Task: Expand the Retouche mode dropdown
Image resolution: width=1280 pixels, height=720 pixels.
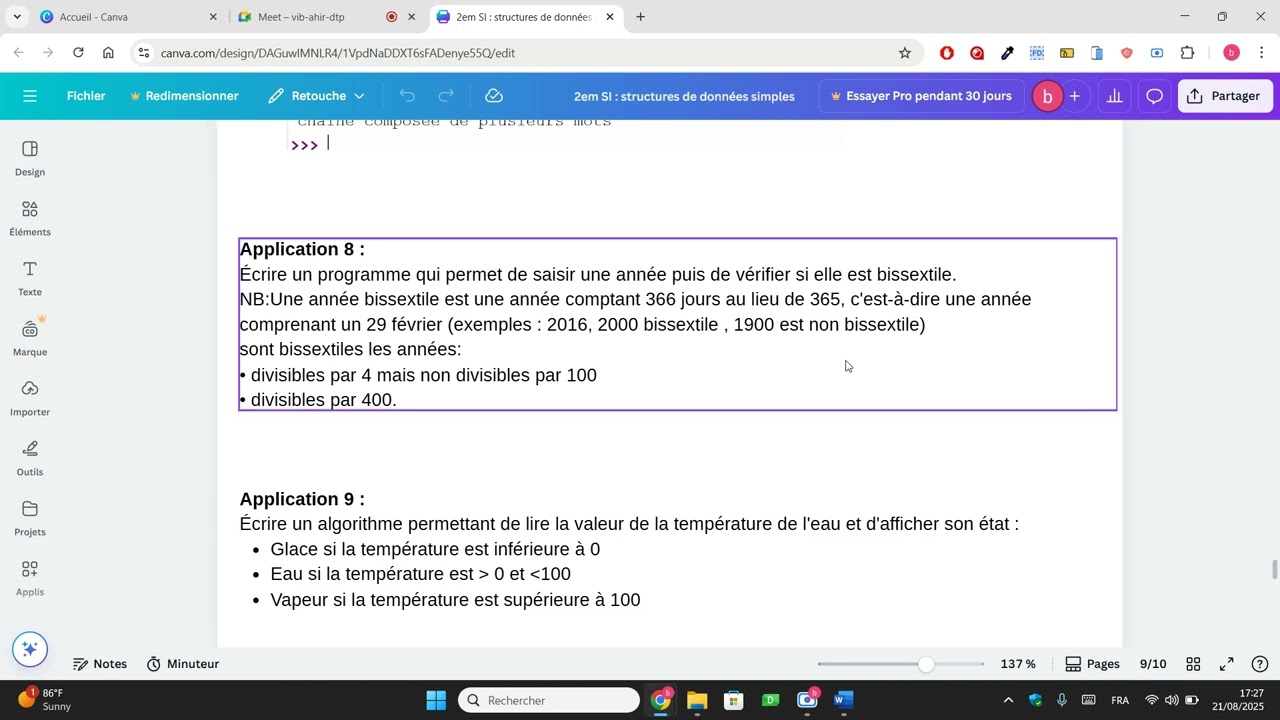Action: pos(317,96)
